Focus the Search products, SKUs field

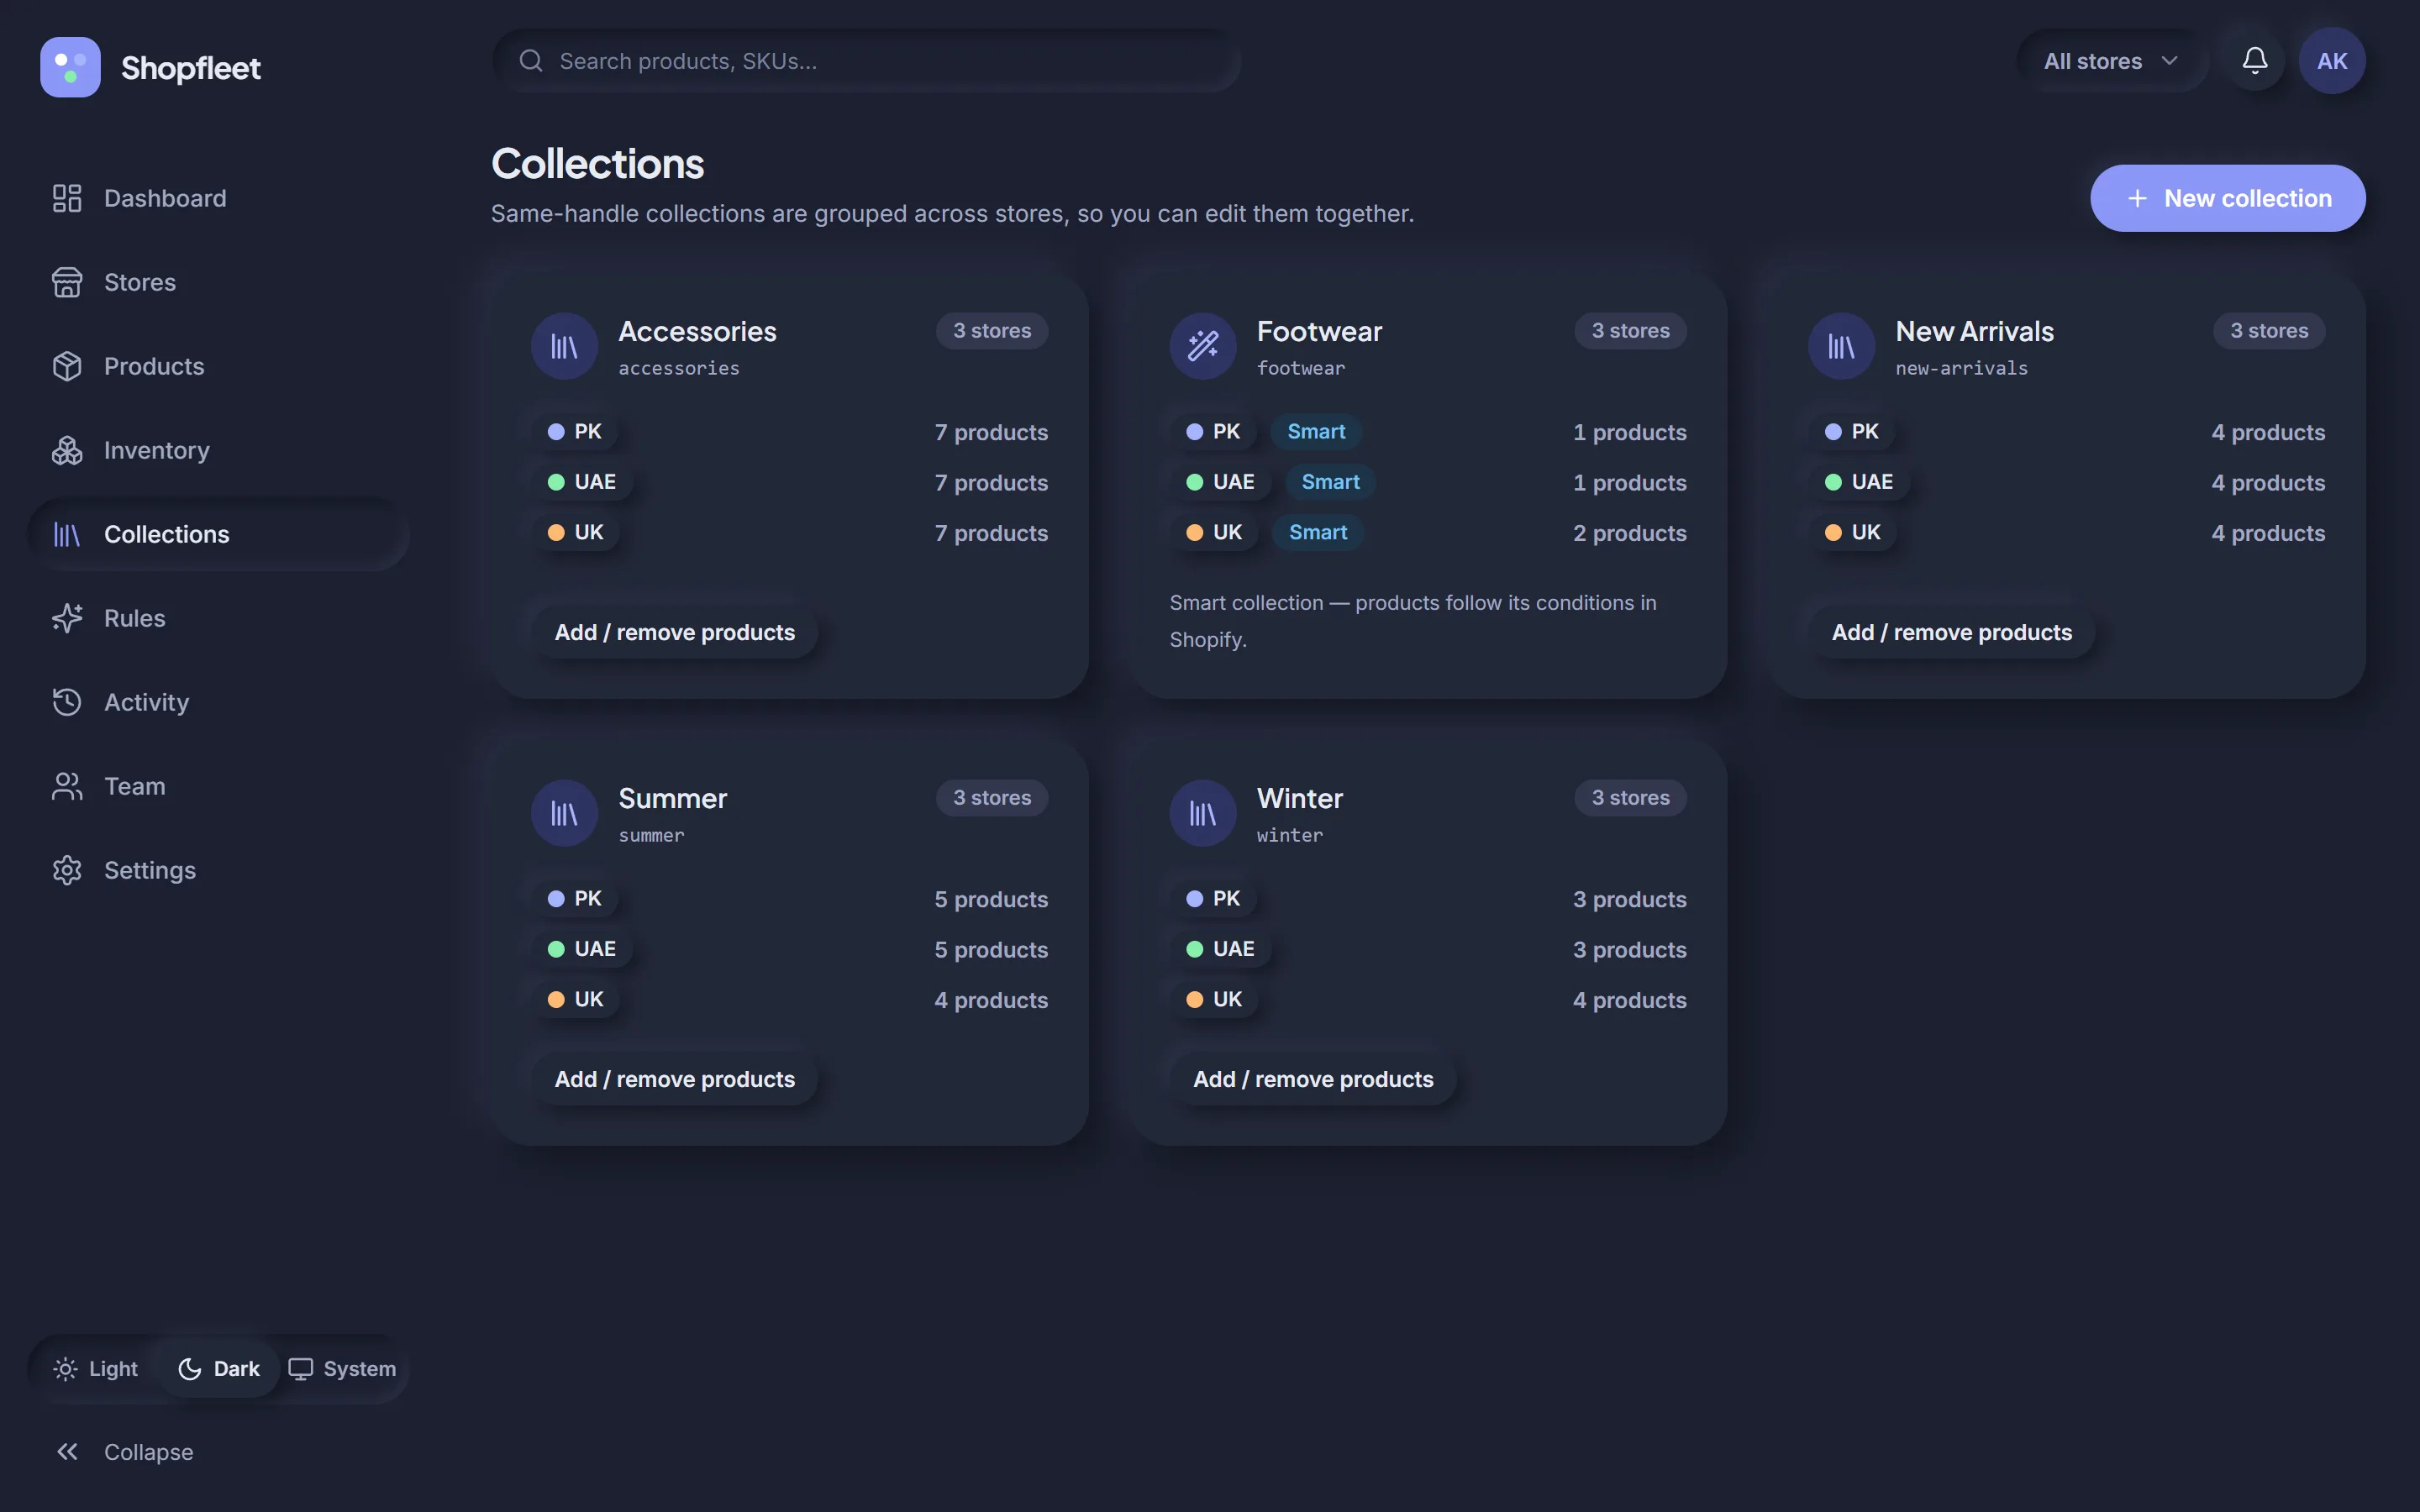(x=867, y=61)
